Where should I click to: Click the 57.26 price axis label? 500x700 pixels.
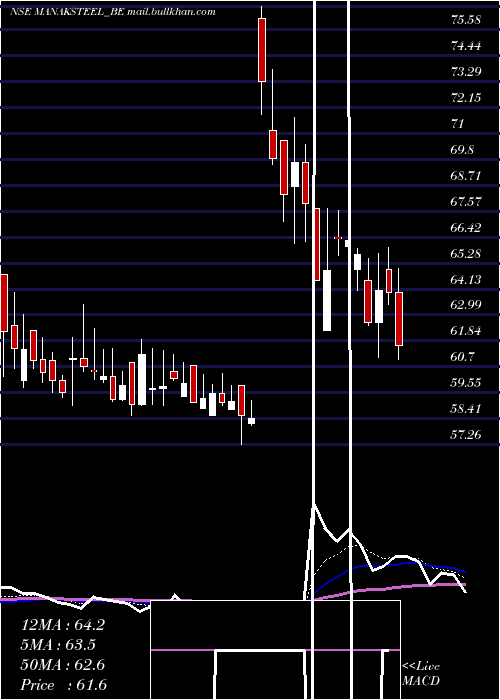coord(466,434)
